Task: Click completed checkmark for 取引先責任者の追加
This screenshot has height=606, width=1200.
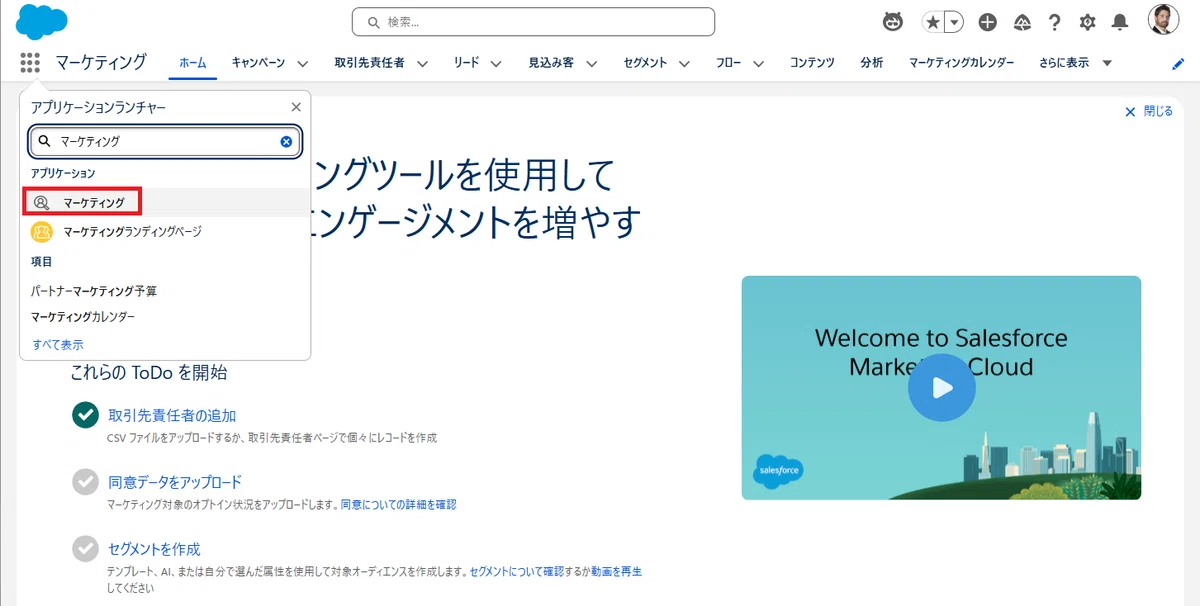Action: pos(85,415)
